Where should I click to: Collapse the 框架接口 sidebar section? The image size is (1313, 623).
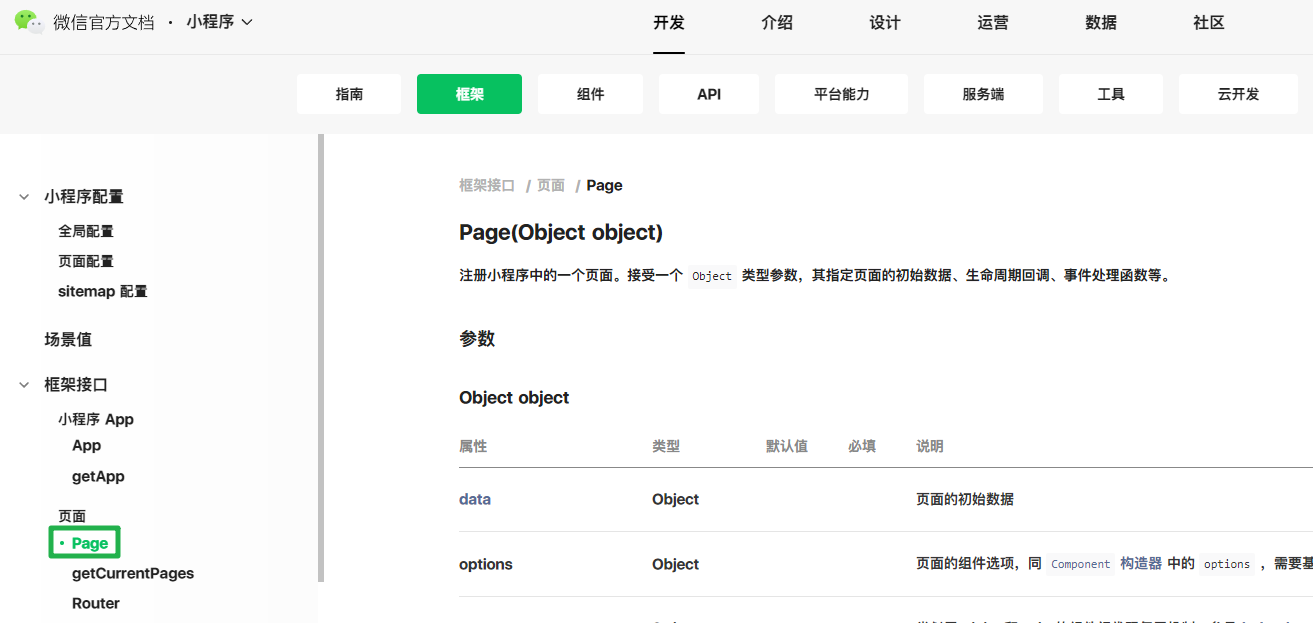pos(24,385)
